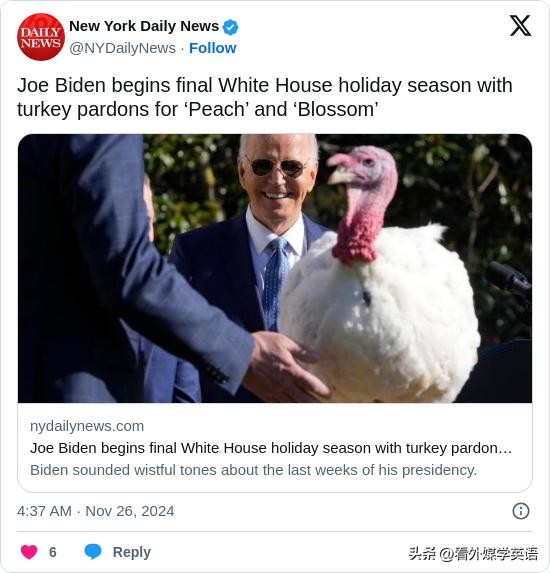Click the article description about wistful tones
Image resolution: width=550 pixels, height=573 pixels.
coord(254,470)
